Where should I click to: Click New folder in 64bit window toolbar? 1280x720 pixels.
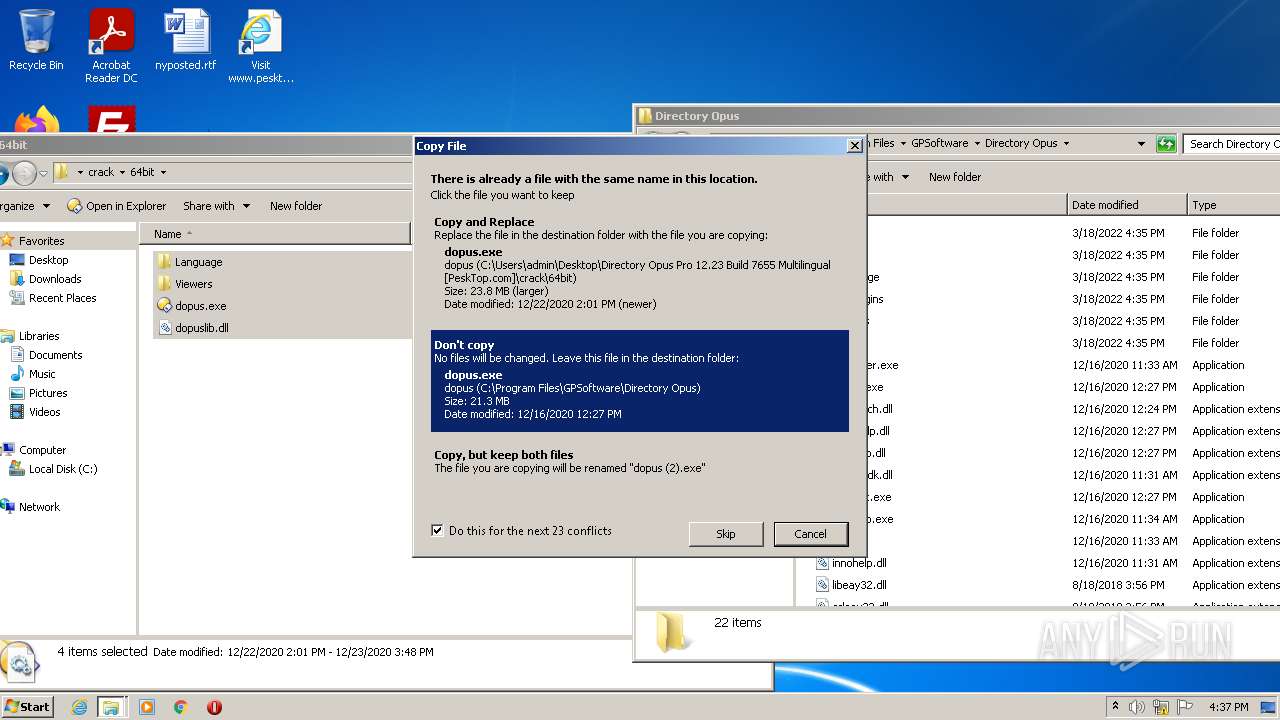pos(296,206)
